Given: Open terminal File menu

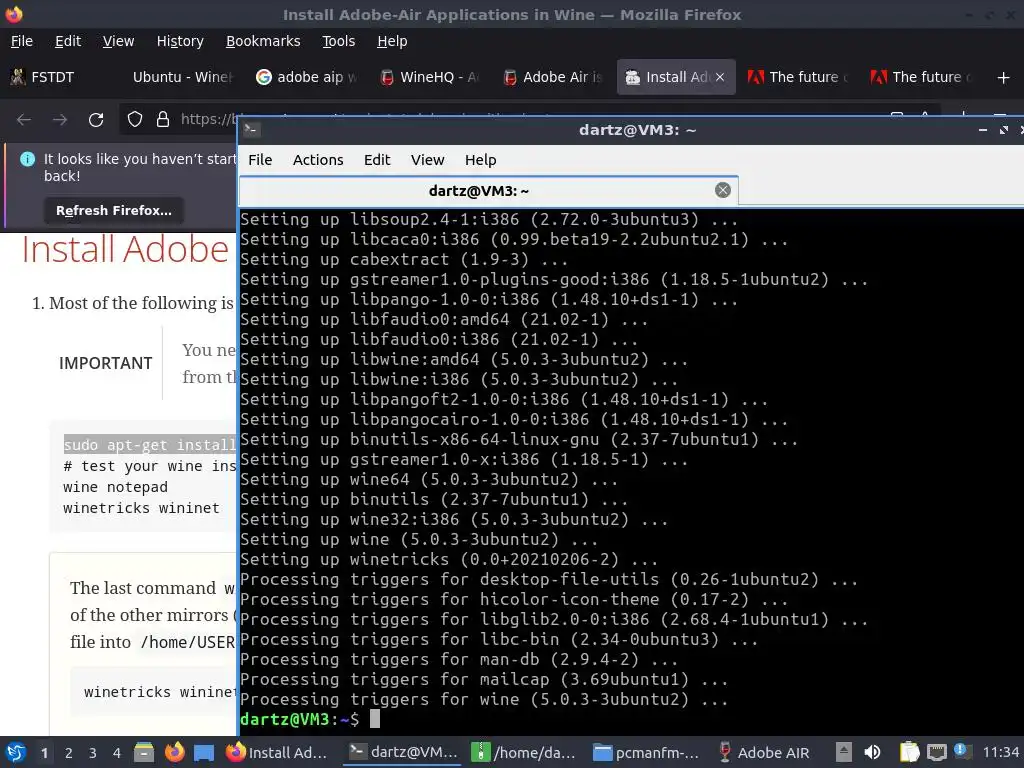Looking at the screenshot, I should 260,160.
